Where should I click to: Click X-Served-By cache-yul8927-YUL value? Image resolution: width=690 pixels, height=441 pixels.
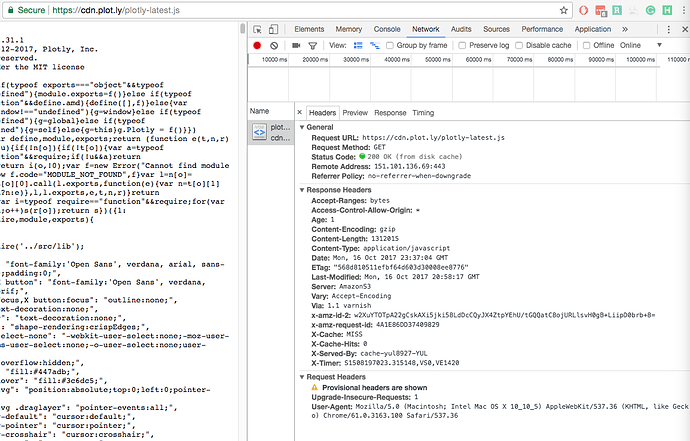[394, 353]
